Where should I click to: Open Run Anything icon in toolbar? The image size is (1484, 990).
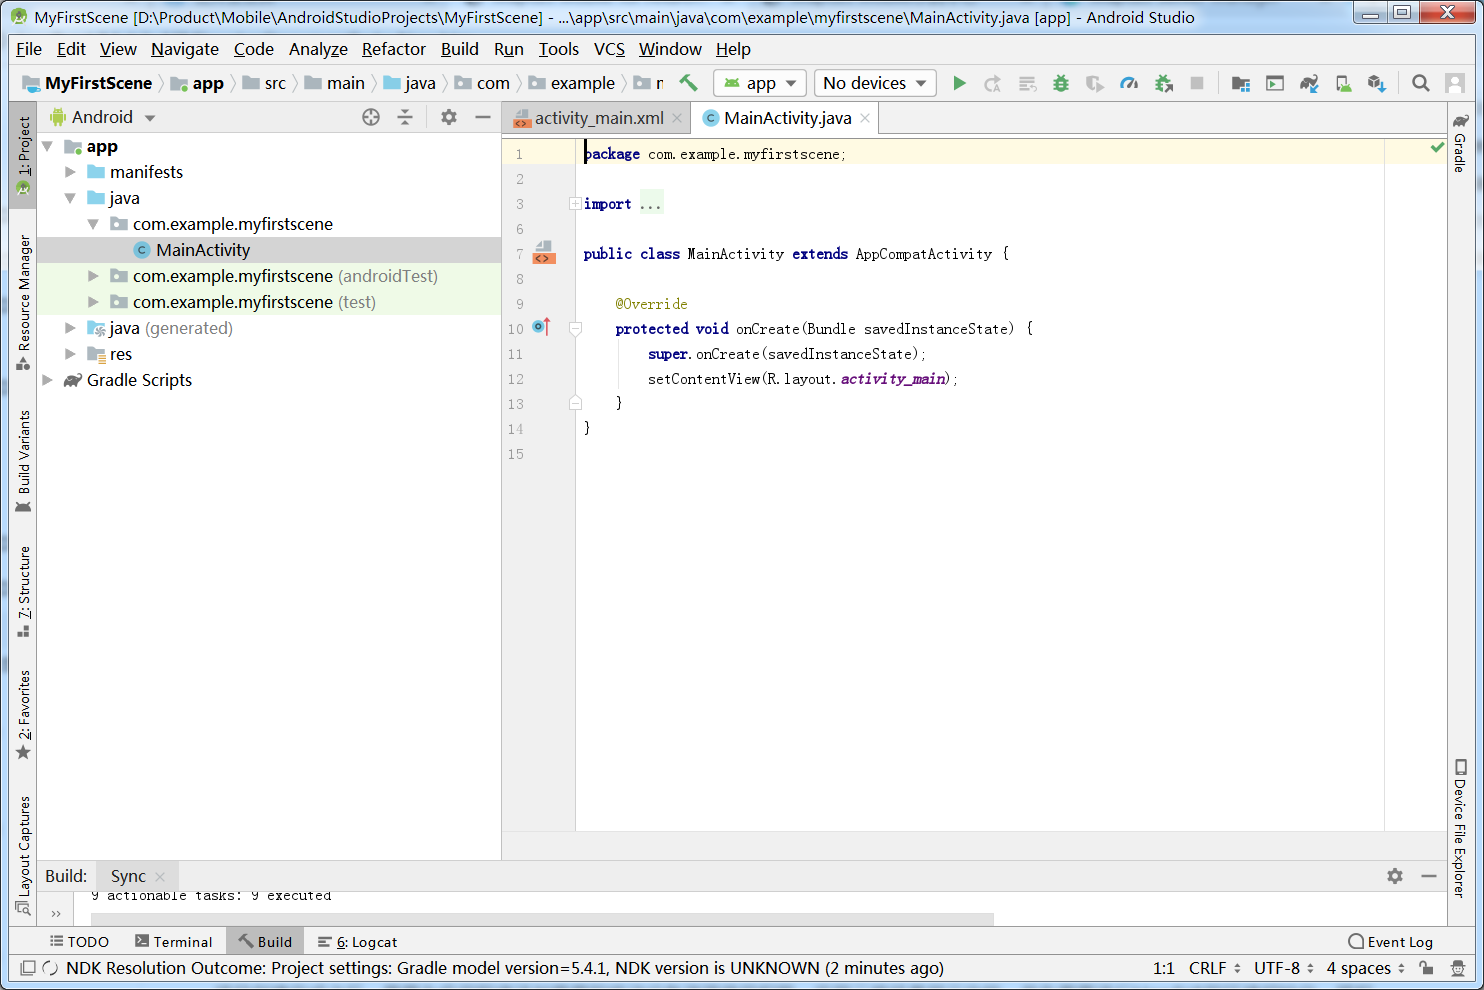click(x=1275, y=83)
